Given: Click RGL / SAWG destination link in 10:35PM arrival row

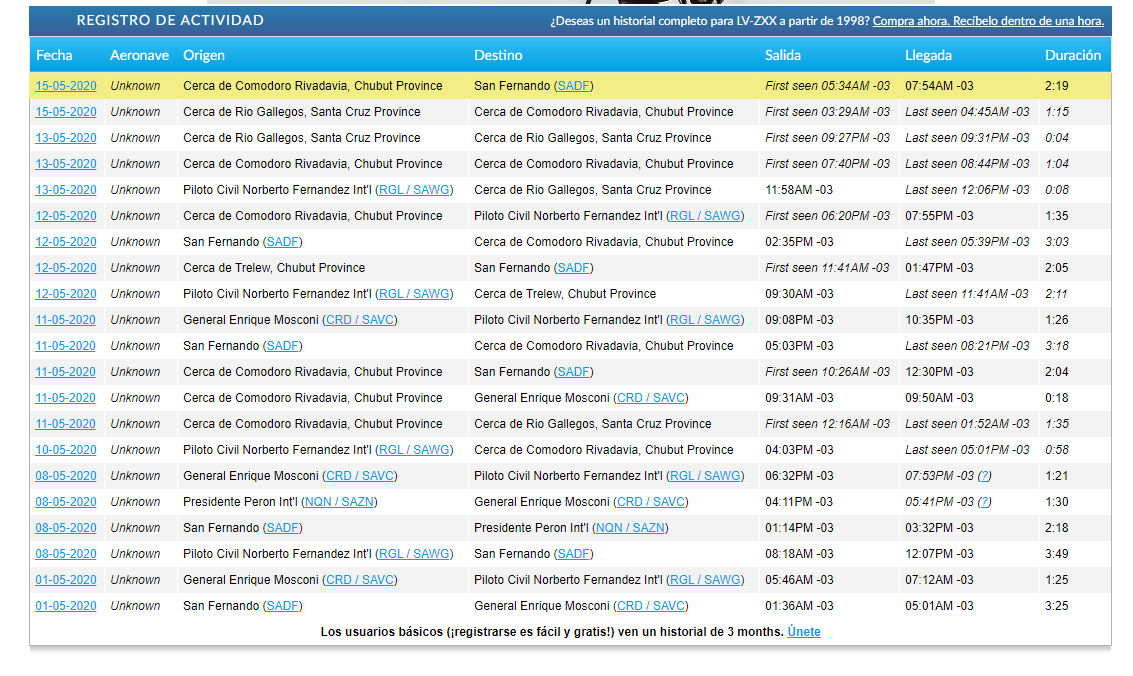Looking at the screenshot, I should click(705, 320).
